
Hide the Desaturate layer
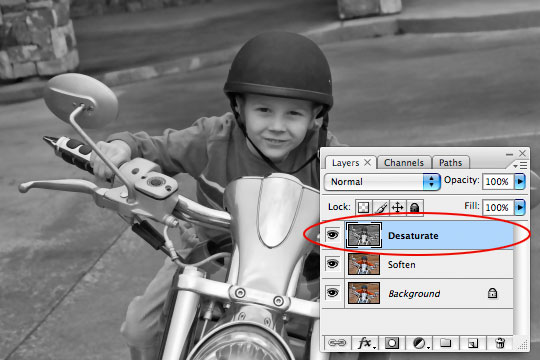tap(332, 235)
